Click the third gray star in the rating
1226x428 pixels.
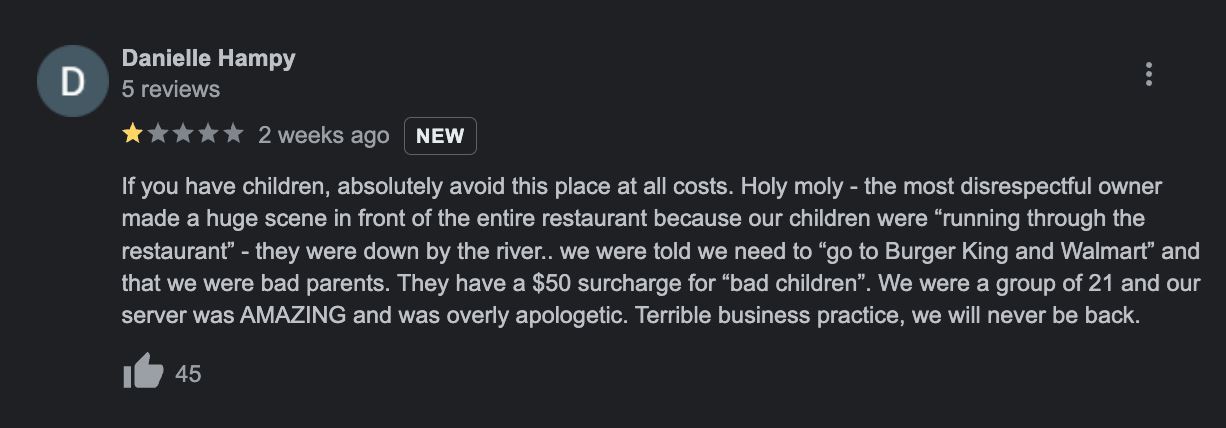(x=183, y=135)
